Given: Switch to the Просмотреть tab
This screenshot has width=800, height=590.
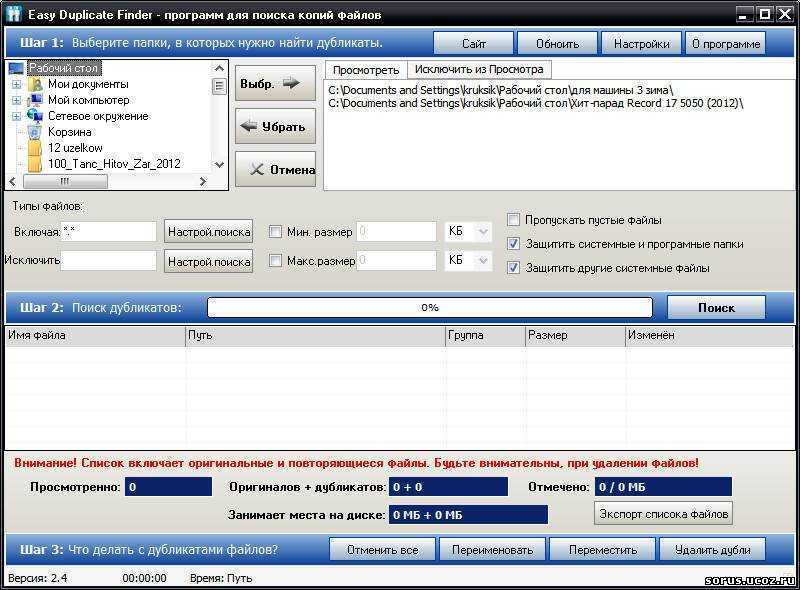Looking at the screenshot, I should point(366,70).
